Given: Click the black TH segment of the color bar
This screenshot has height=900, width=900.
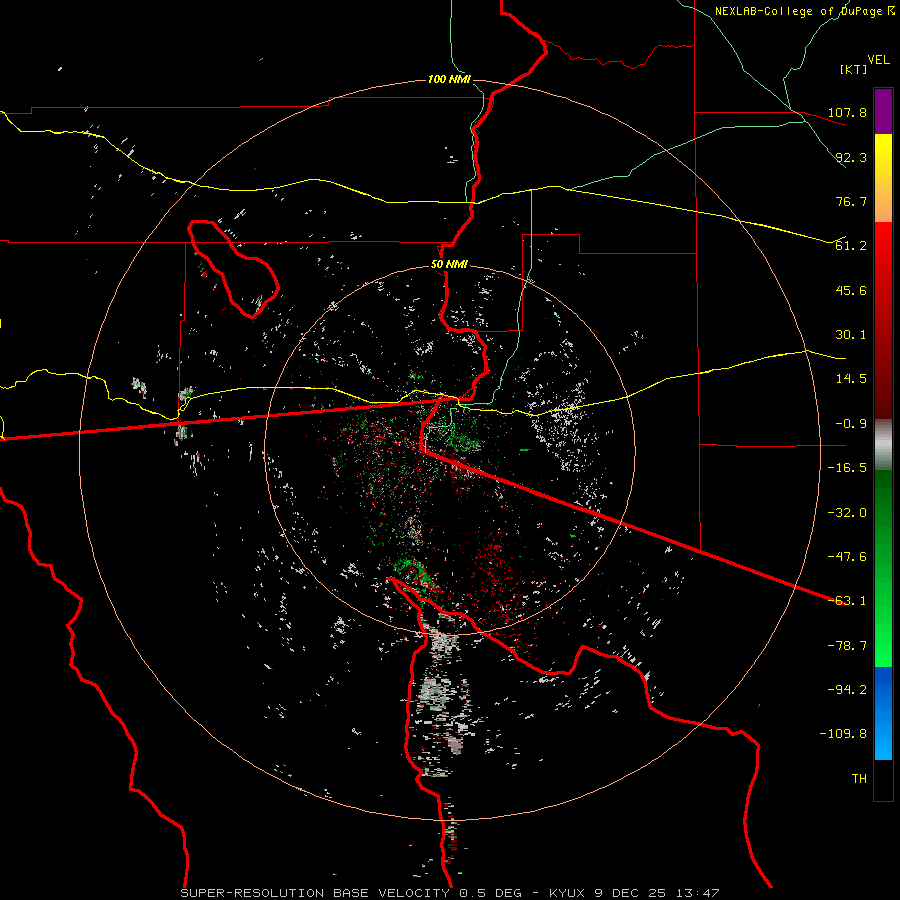Looking at the screenshot, I should 883,780.
